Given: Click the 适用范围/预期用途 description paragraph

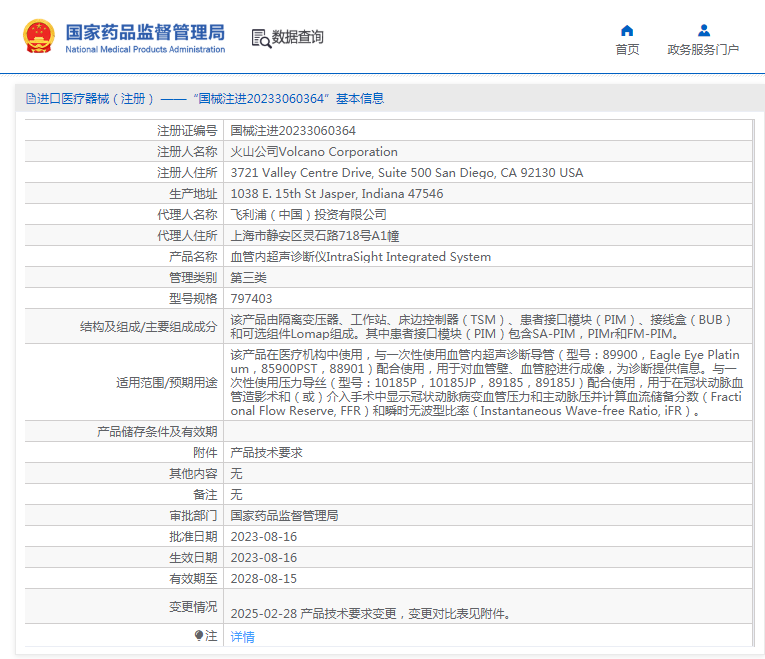Looking at the screenshot, I should (x=486, y=383).
